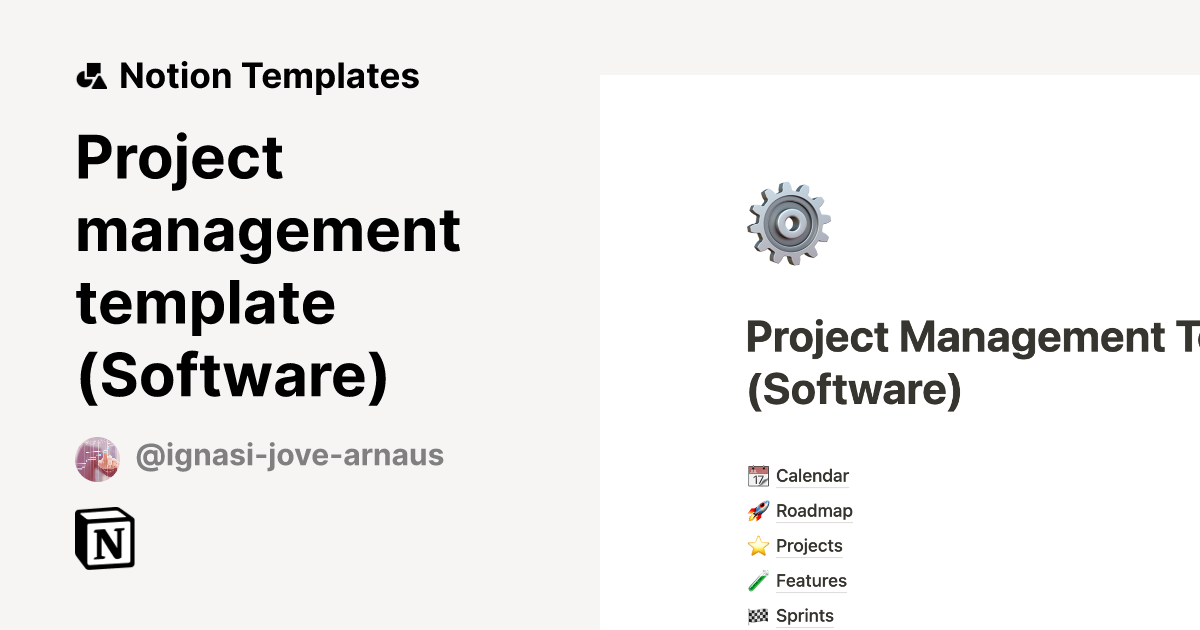The height and width of the screenshot is (630, 1200).
Task: Click the test tube emoji beside Features
Action: tap(758, 580)
